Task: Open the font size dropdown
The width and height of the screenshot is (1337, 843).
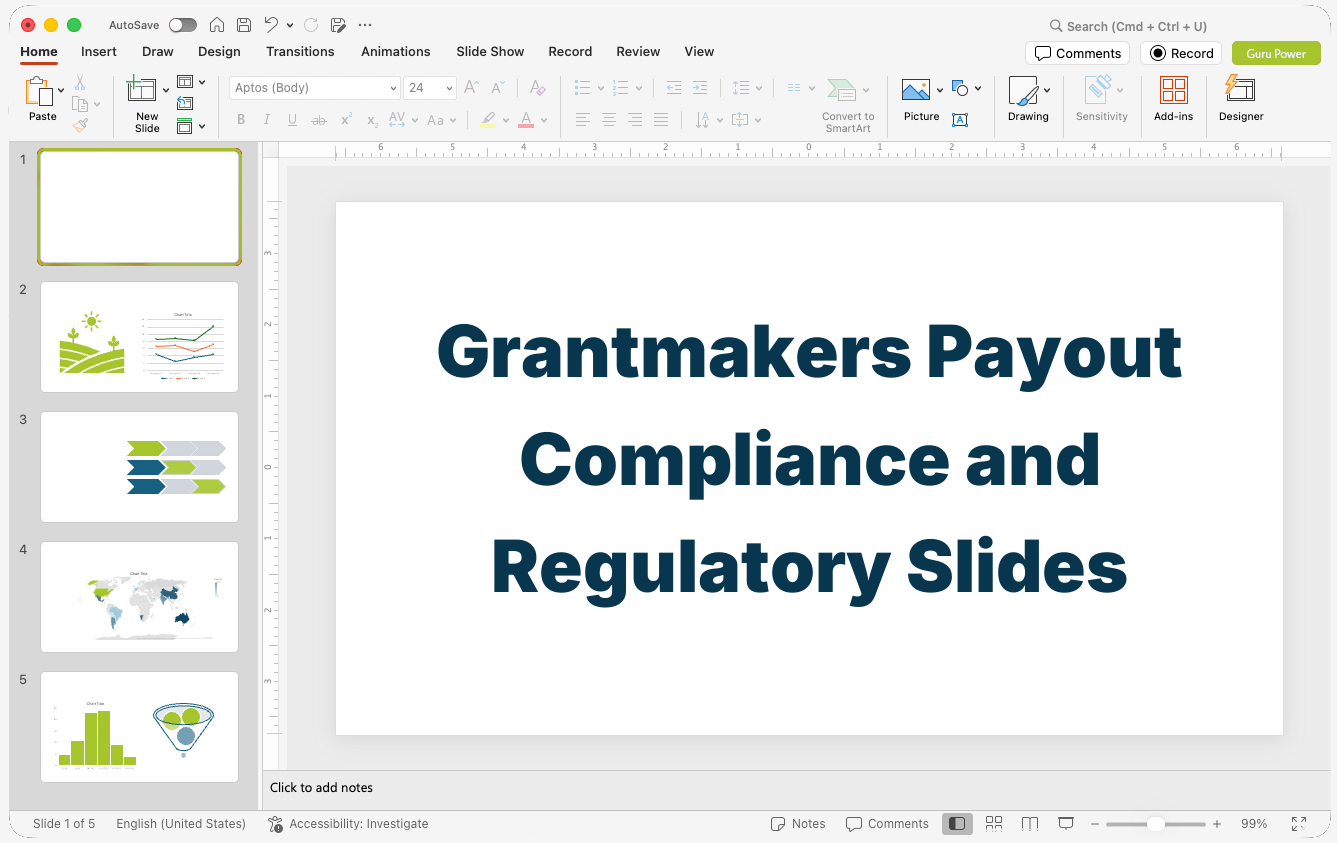Action: click(449, 88)
